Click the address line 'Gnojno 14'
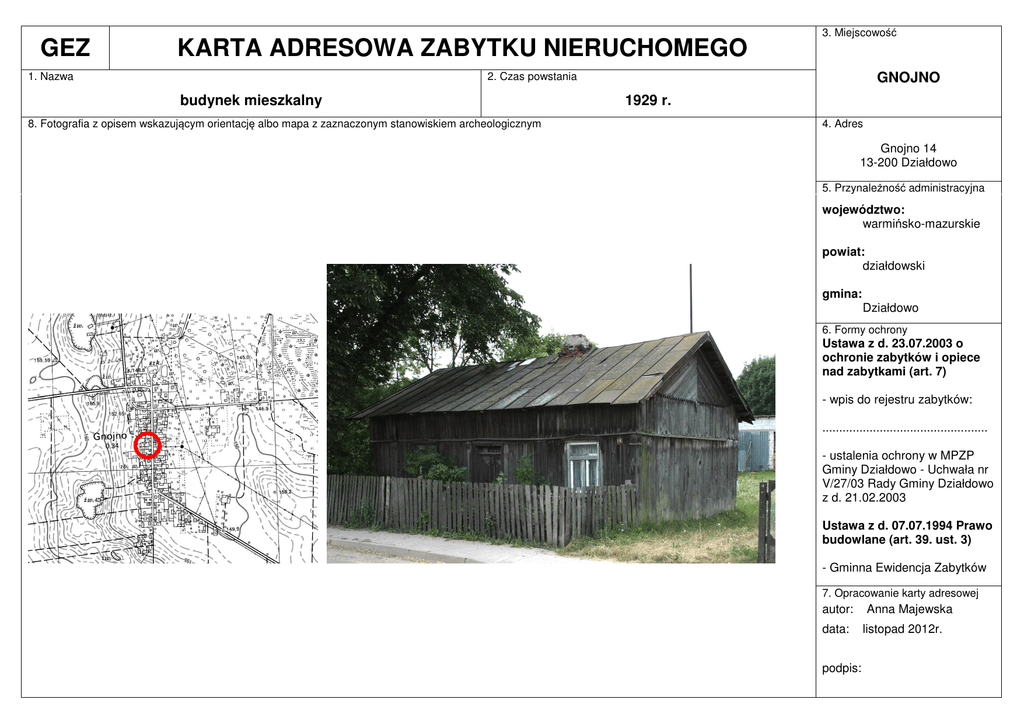This screenshot has width=1024, height=724. click(x=908, y=148)
